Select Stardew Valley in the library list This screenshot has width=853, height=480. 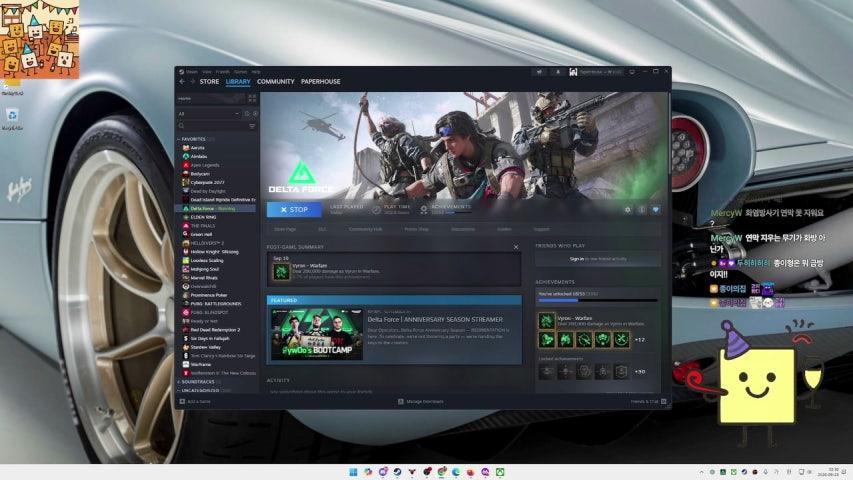coord(206,347)
